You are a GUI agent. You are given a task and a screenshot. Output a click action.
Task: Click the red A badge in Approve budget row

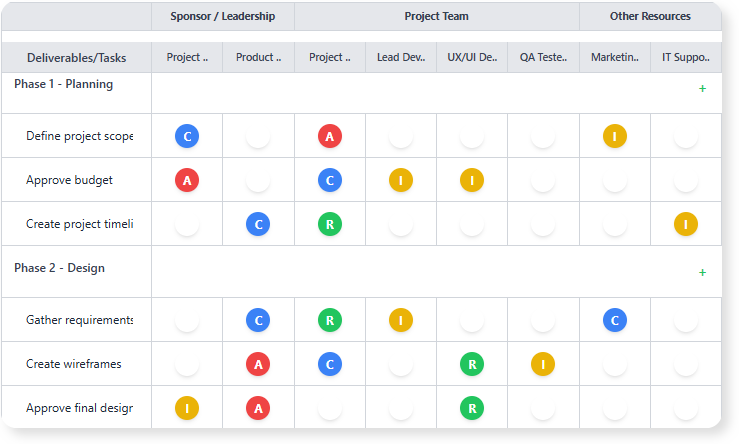187,180
